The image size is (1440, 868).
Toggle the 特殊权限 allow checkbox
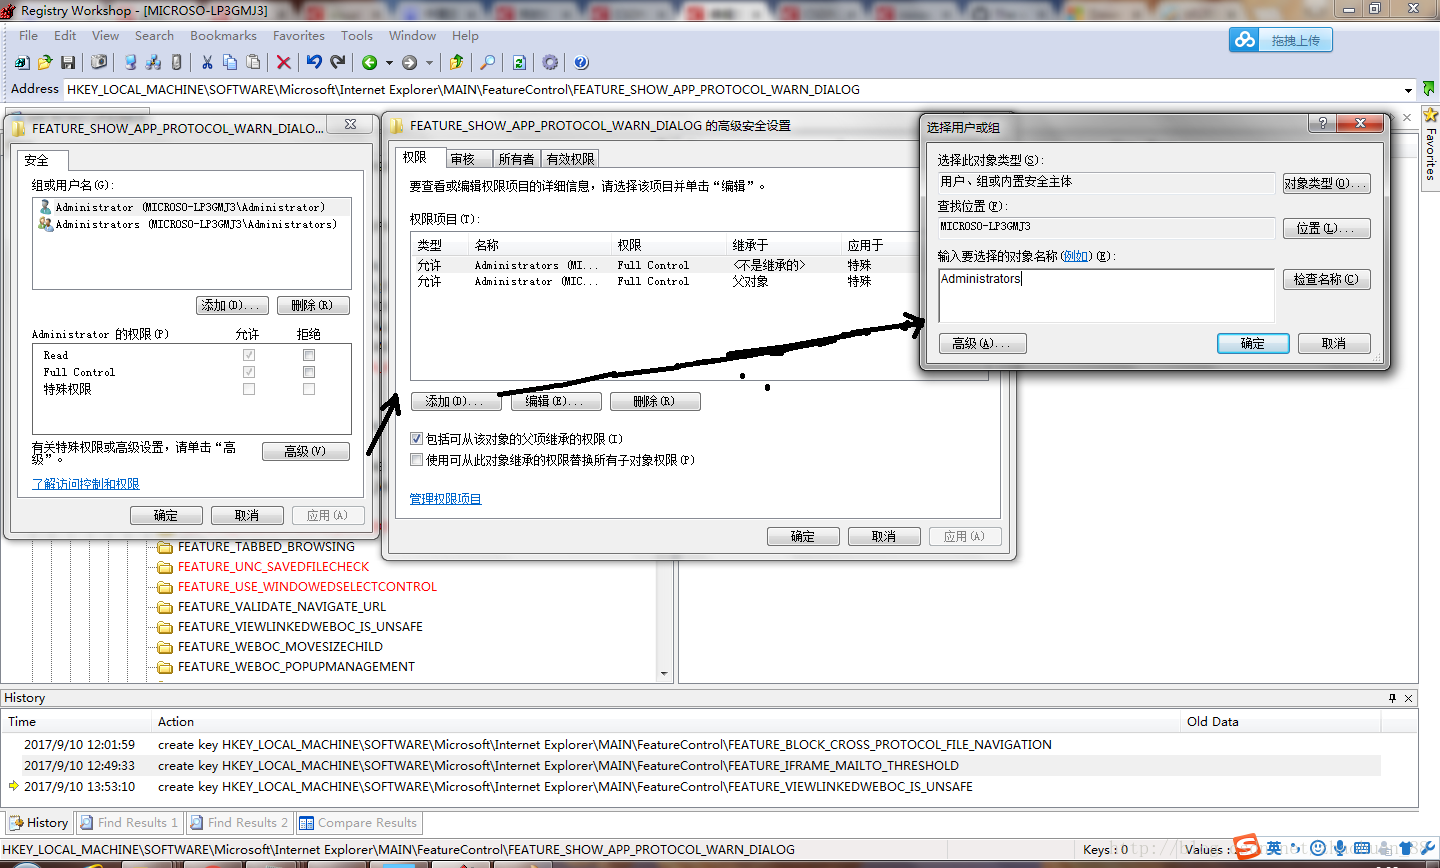249,389
